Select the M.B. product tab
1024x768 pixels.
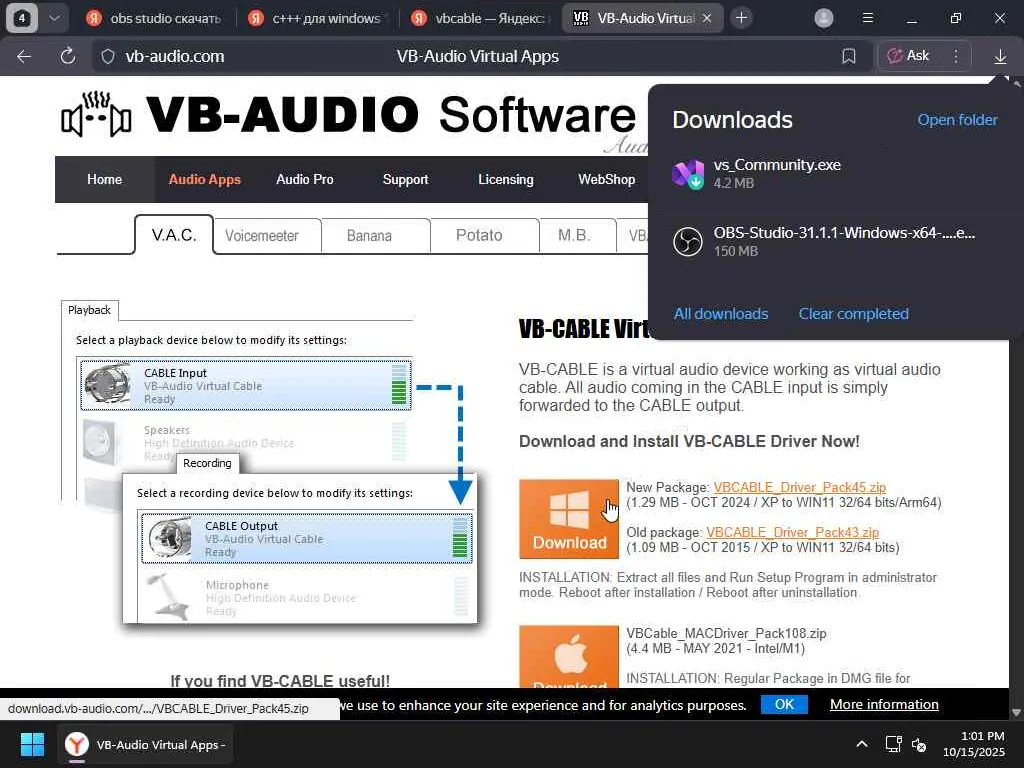coord(574,236)
